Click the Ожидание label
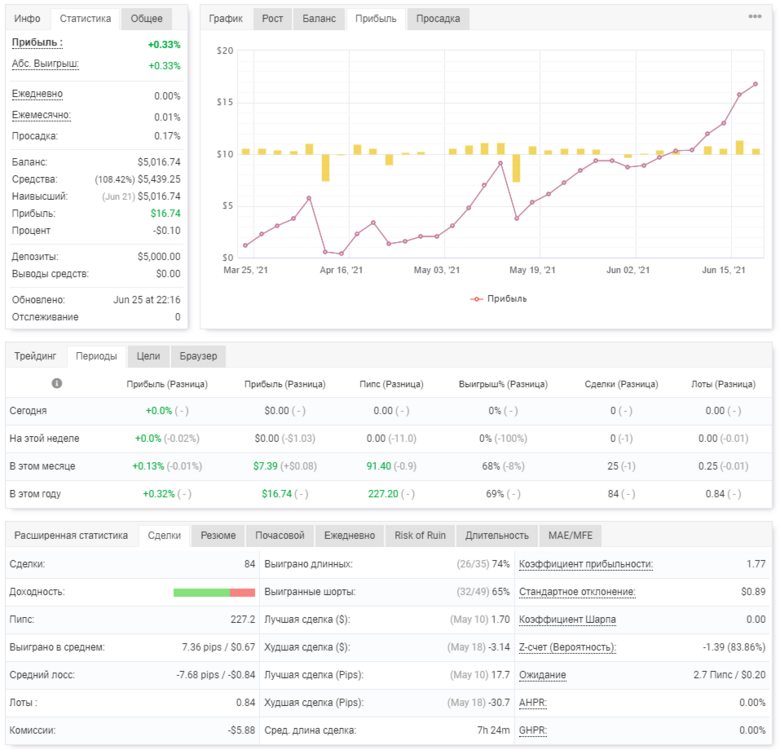780x750 pixels. click(x=542, y=675)
